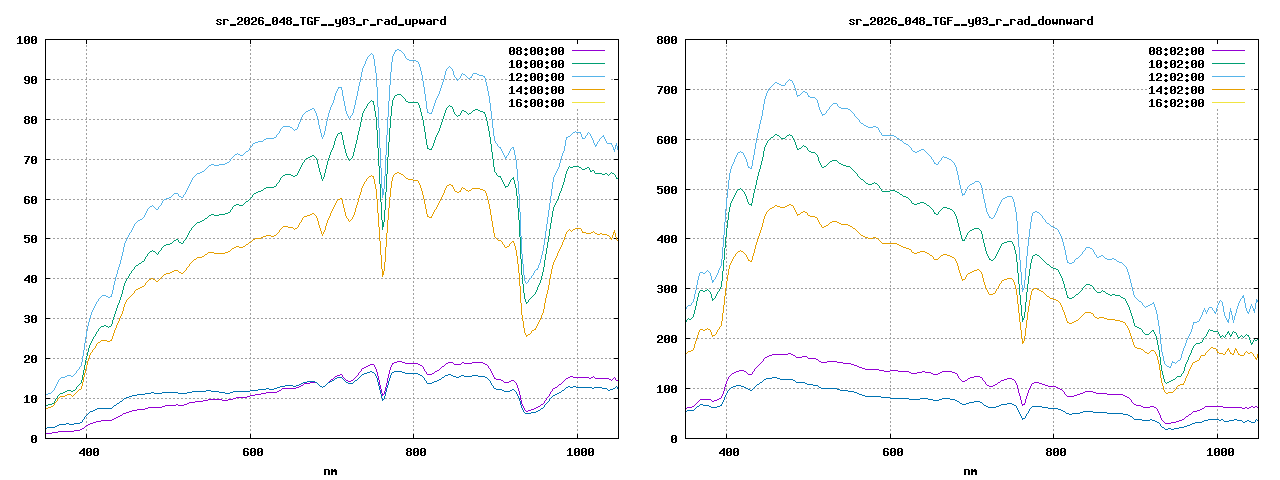This screenshot has width=1280, height=480.
Task: Click the 500 y-axis tick on downward chart
Action: pyautogui.click(x=667, y=189)
